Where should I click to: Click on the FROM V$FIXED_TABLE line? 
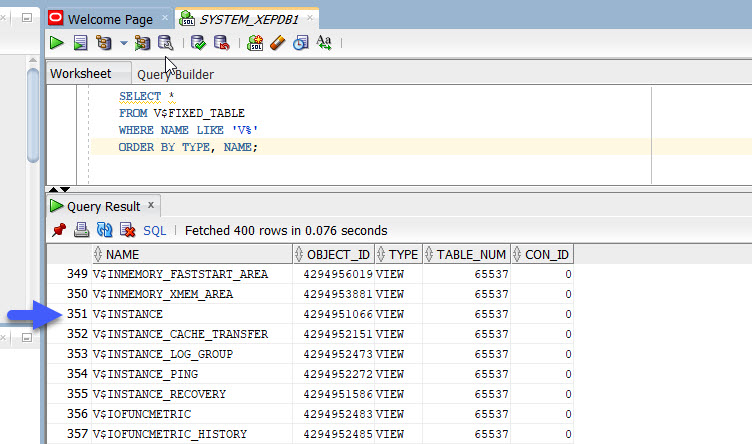[x=182, y=113]
